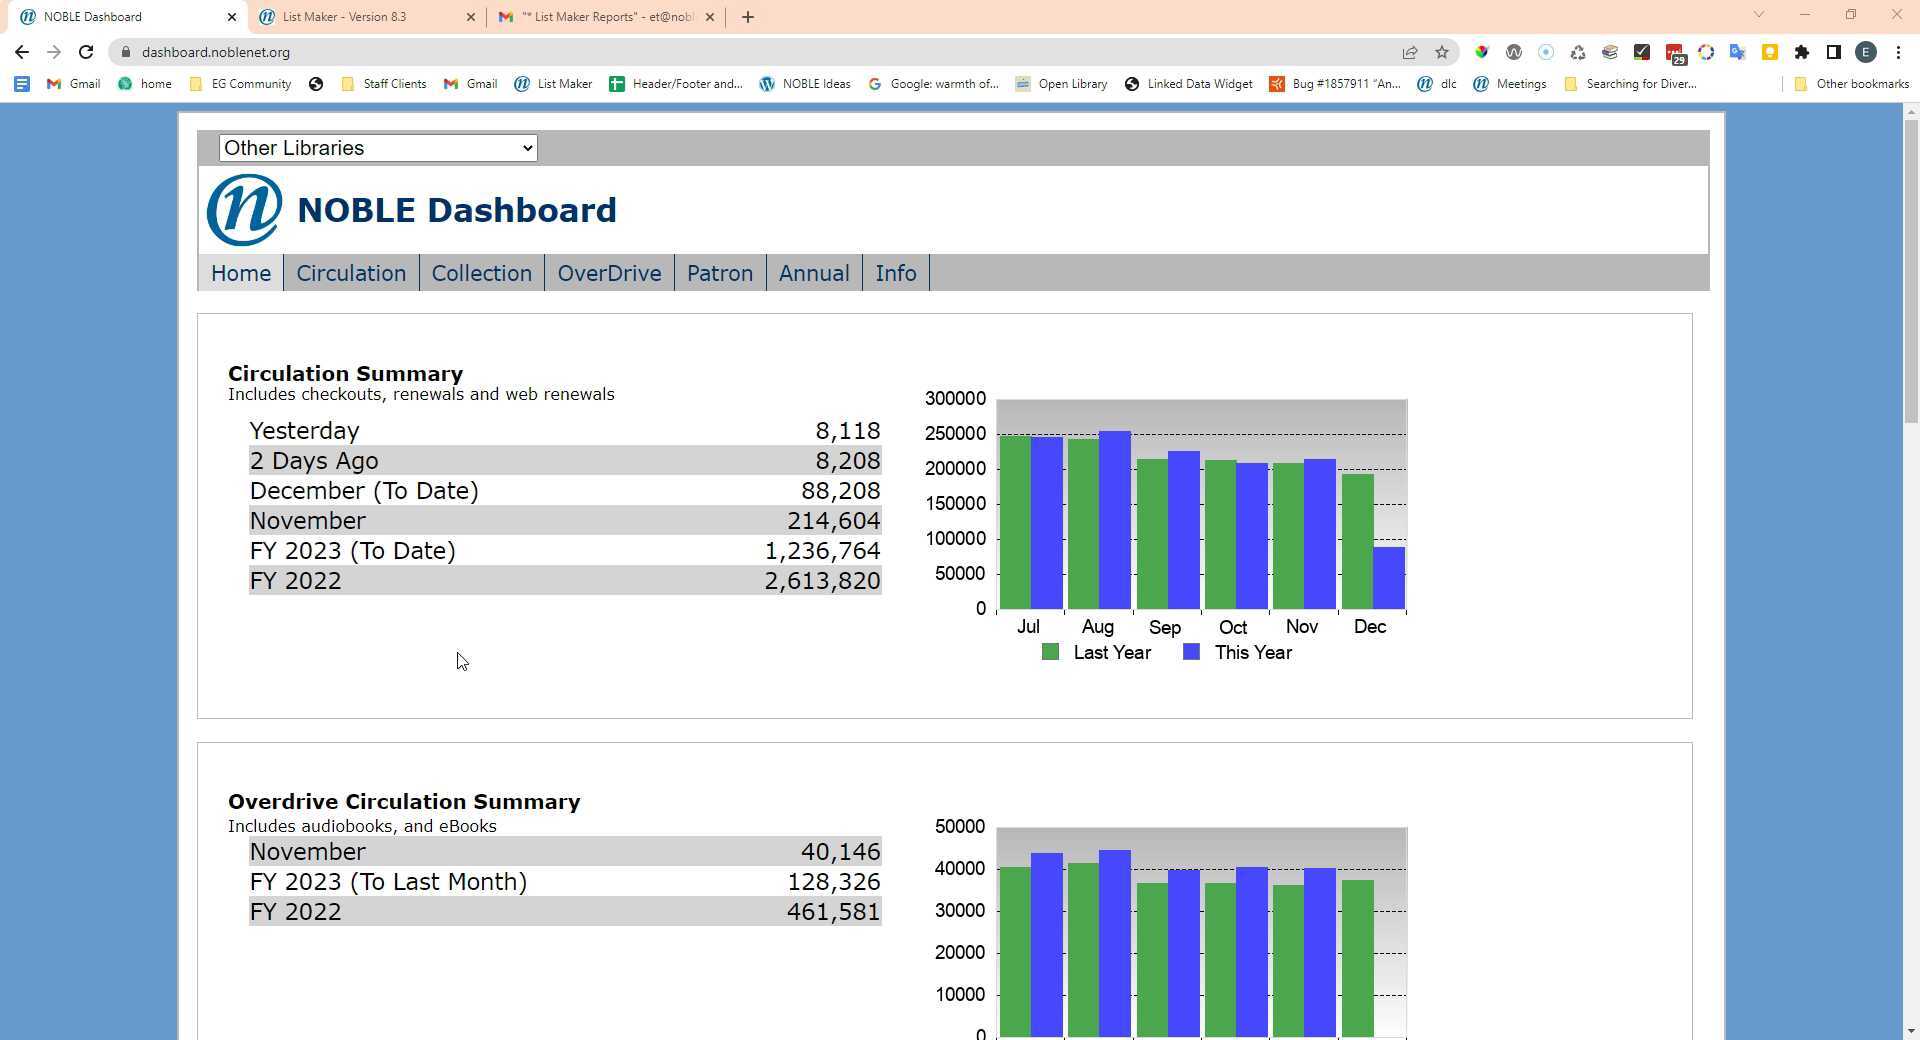Open a new browser tab
The width and height of the screenshot is (1920, 1040).
pos(747,17)
